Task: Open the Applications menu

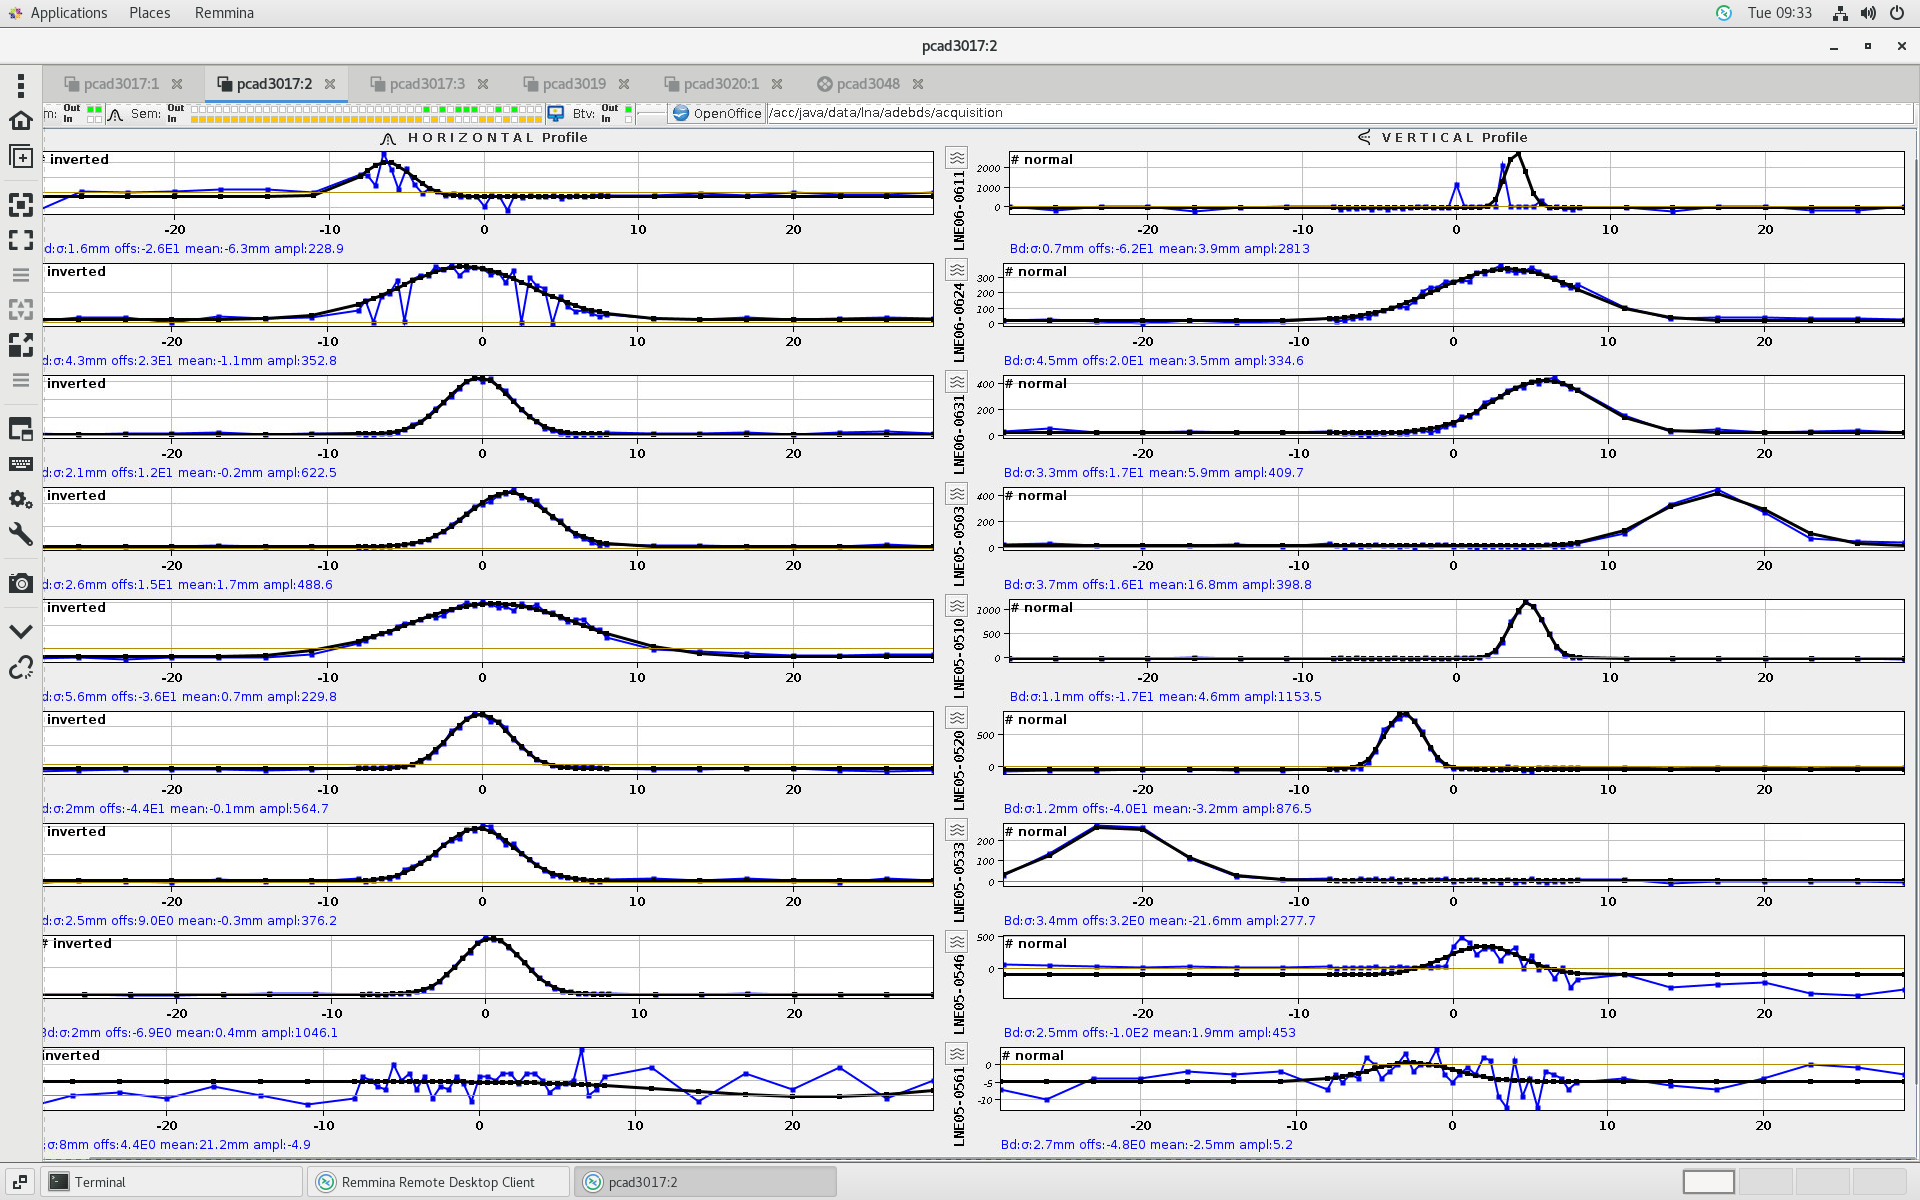Action: (x=68, y=13)
